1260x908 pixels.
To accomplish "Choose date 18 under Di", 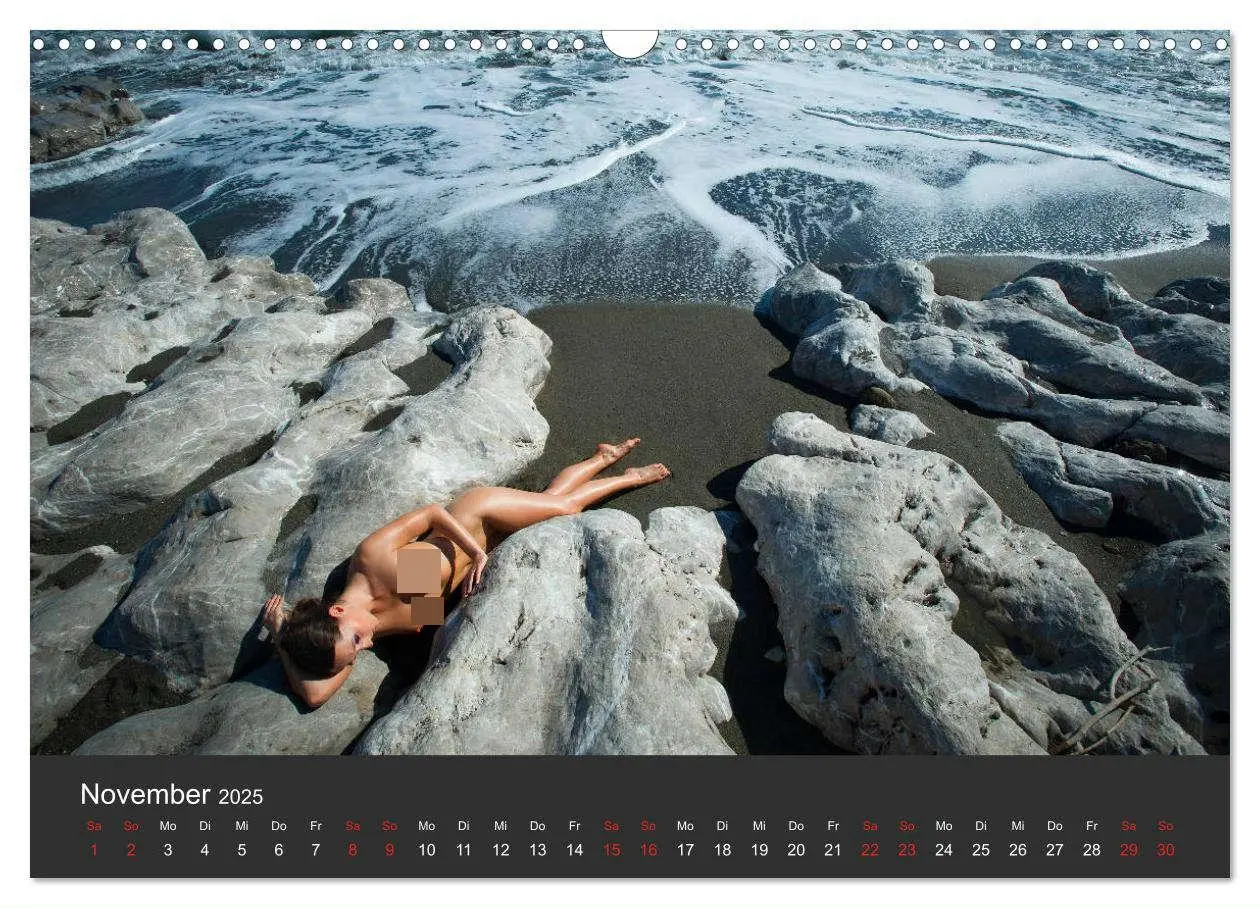I will (x=722, y=850).
